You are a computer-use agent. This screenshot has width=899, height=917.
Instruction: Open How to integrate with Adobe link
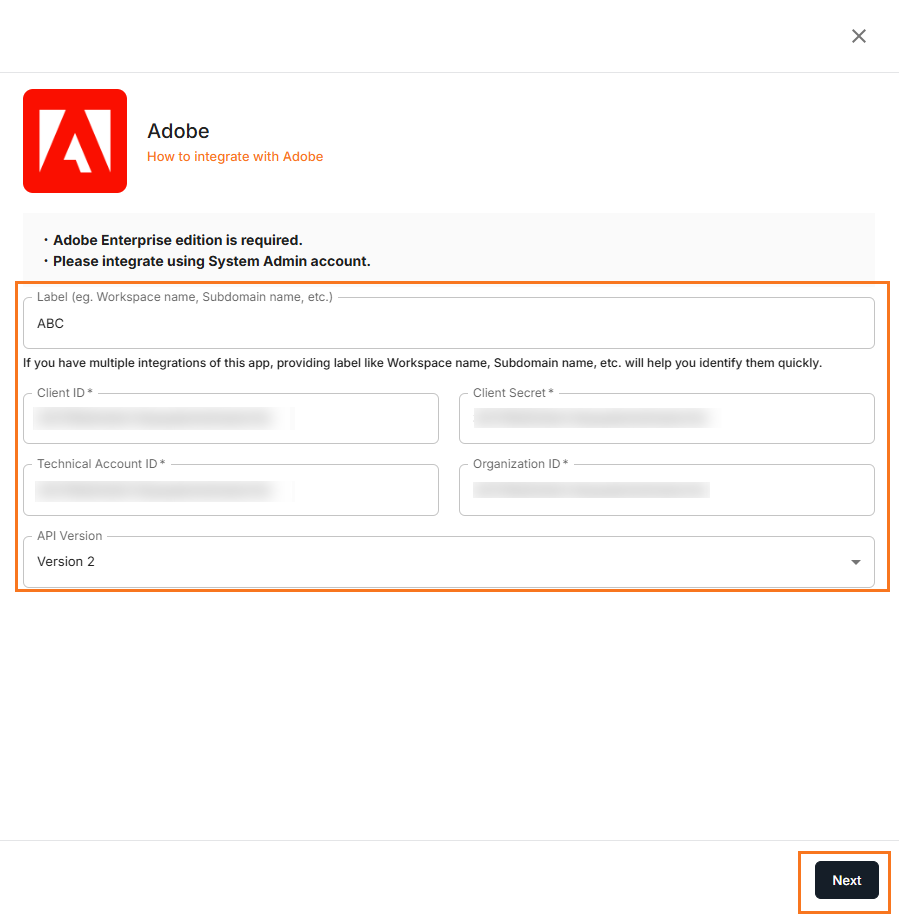[235, 157]
